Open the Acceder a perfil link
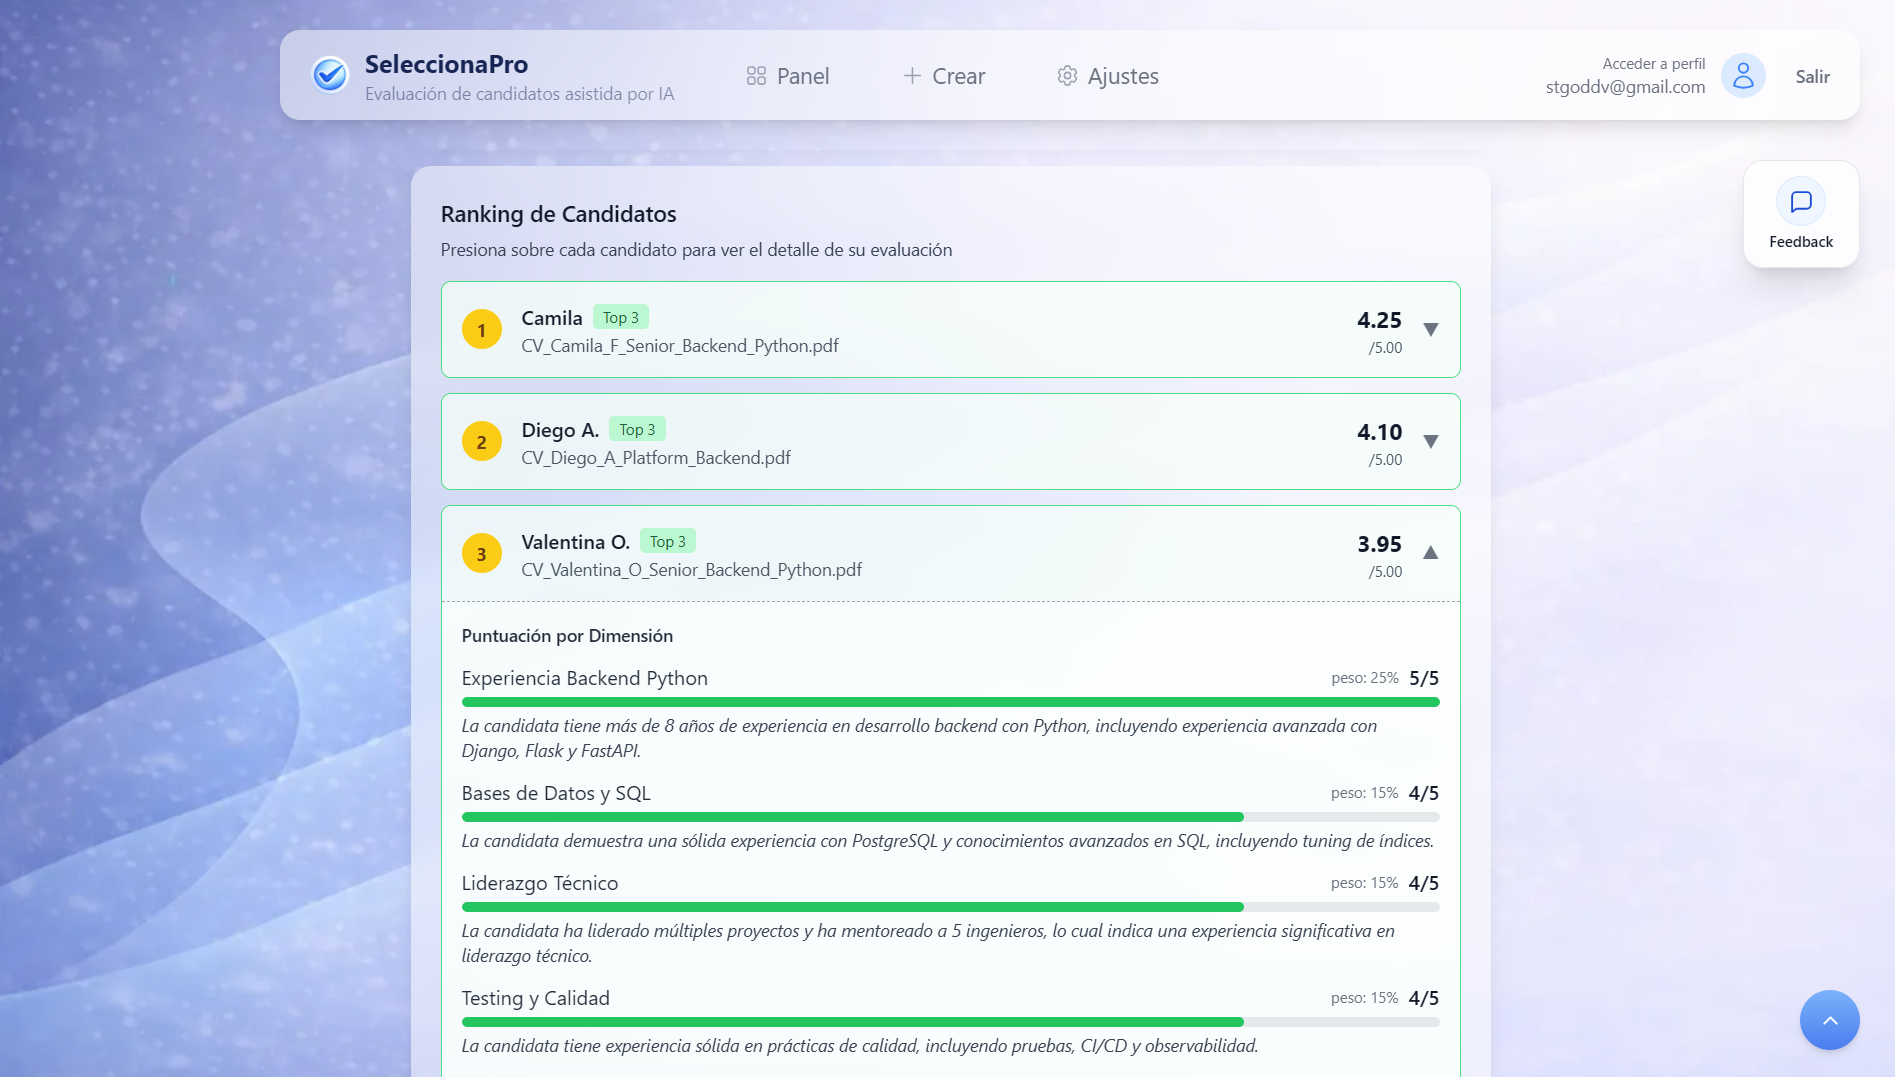The width and height of the screenshot is (1895, 1077). point(1652,63)
